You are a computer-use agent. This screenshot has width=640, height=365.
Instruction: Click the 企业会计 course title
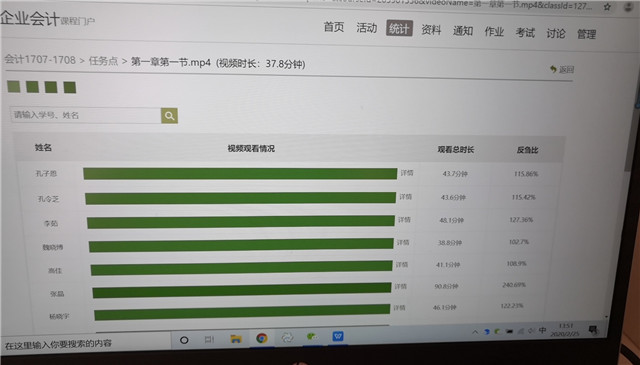click(30, 18)
